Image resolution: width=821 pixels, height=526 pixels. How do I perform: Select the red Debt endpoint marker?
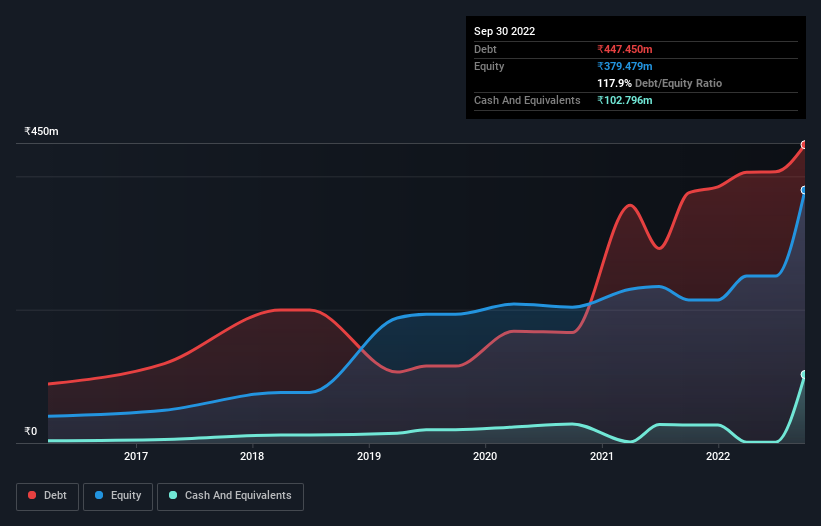(x=805, y=145)
